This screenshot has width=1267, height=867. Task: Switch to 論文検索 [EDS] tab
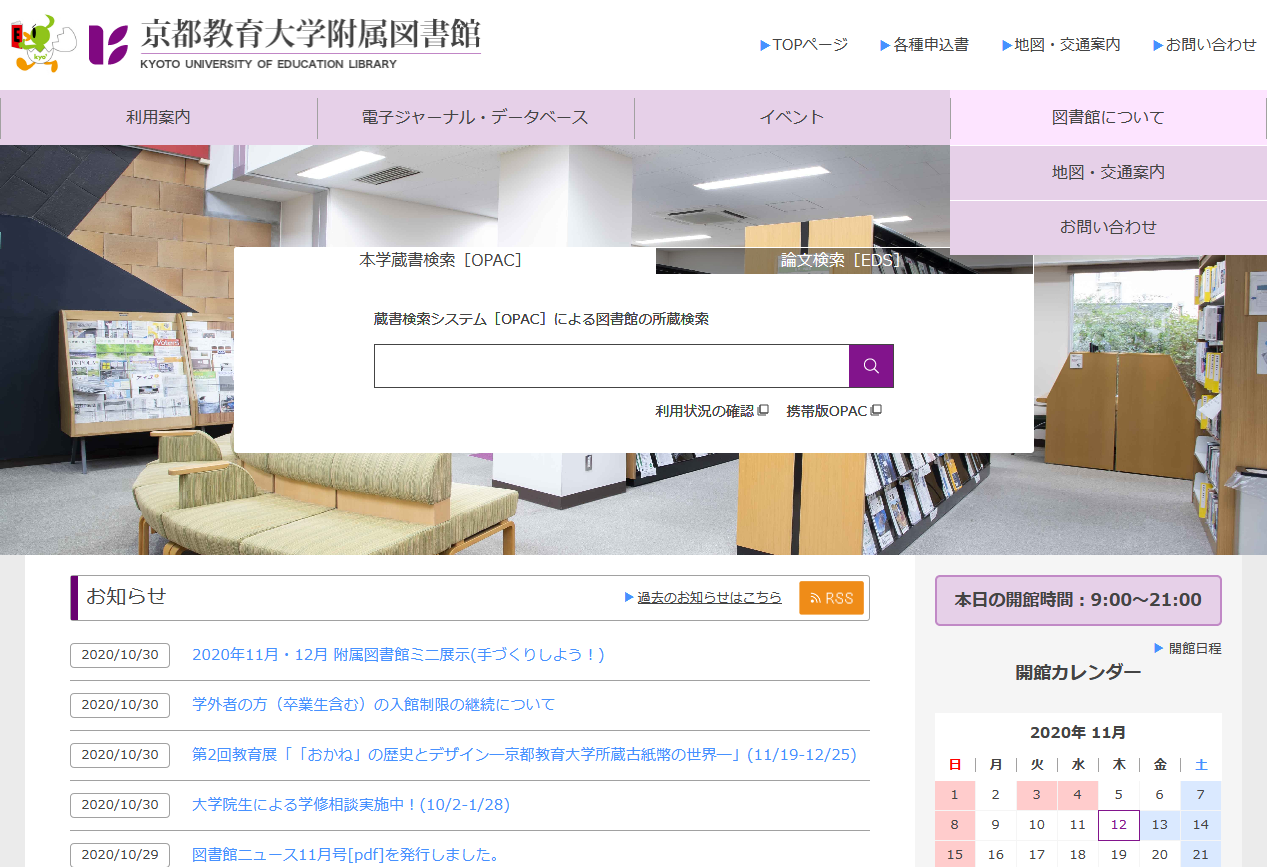coord(843,261)
